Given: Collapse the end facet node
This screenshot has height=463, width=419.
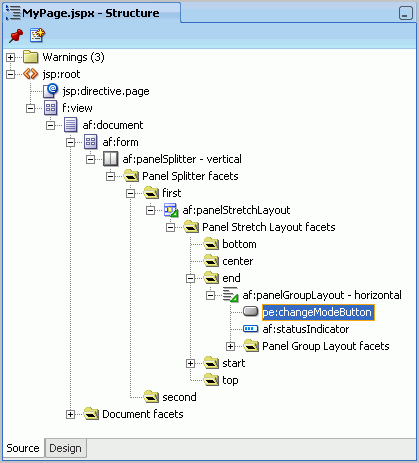Looking at the screenshot, I should [190, 278].
